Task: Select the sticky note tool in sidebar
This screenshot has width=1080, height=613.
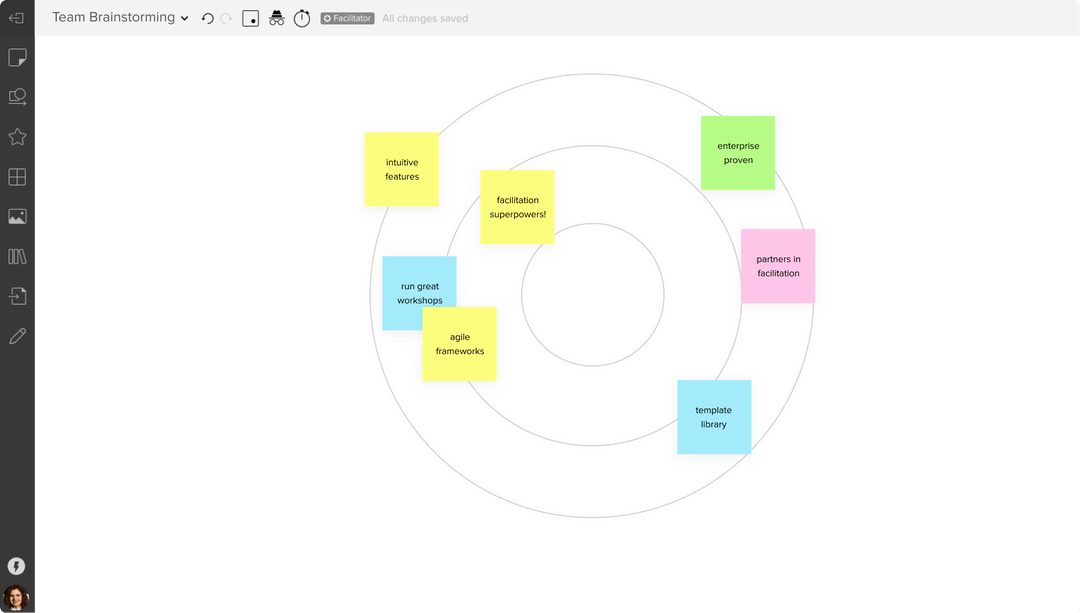Action: click(x=17, y=57)
